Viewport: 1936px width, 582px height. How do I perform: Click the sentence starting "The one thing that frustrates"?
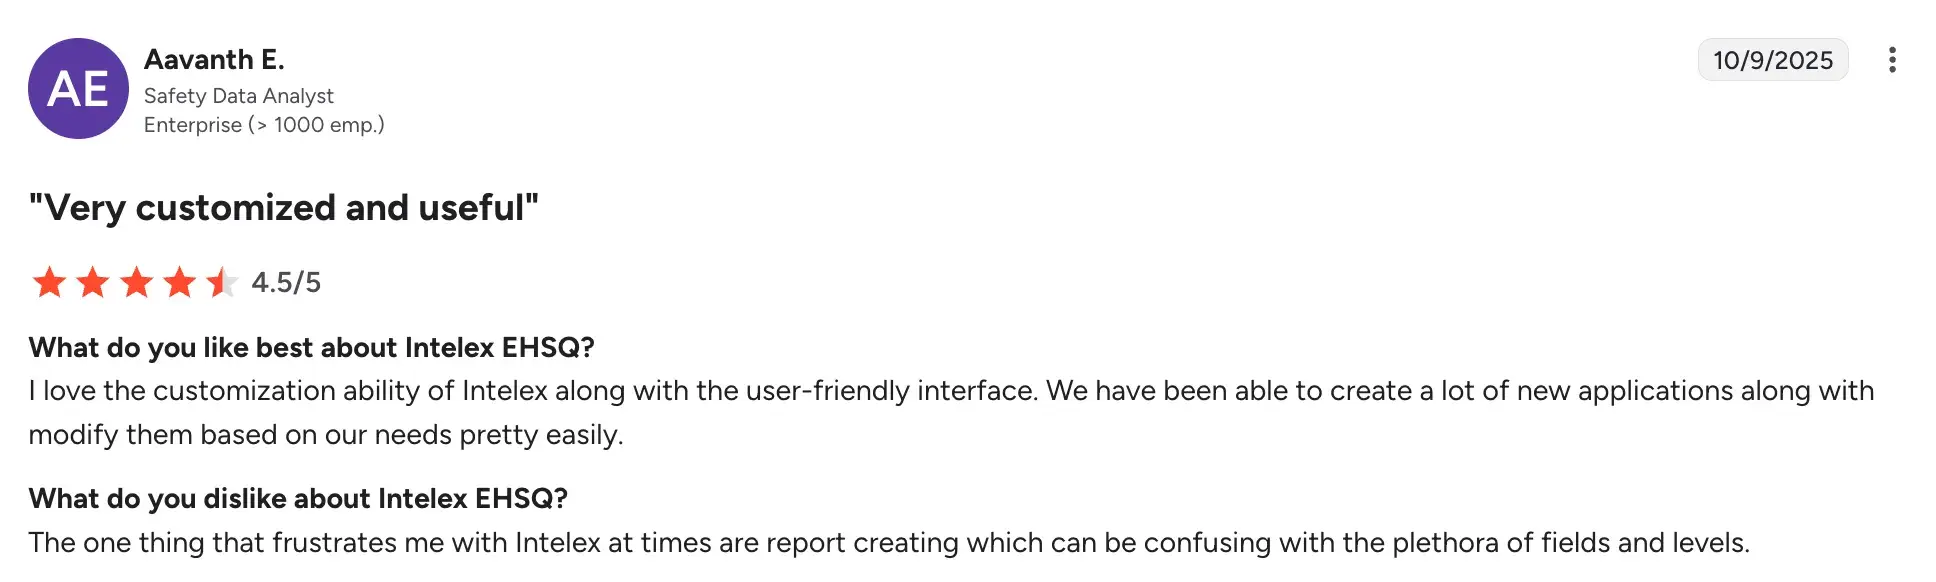point(888,543)
